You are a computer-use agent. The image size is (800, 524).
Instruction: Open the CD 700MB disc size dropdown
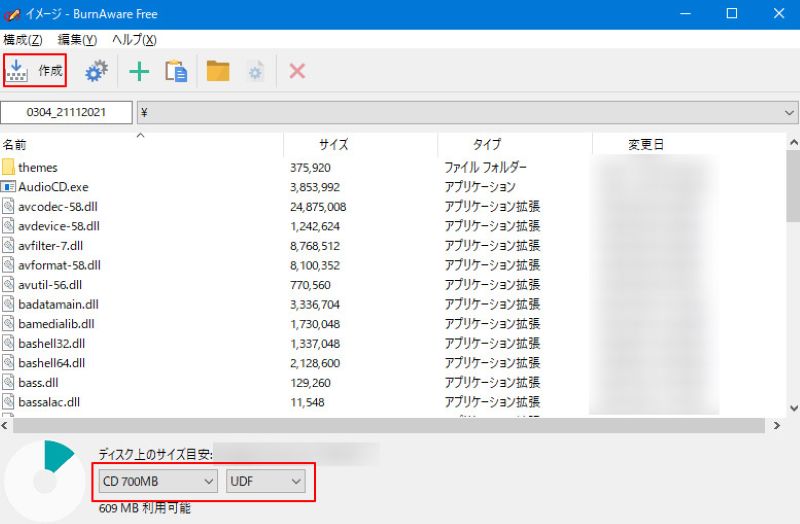pyautogui.click(x=158, y=481)
